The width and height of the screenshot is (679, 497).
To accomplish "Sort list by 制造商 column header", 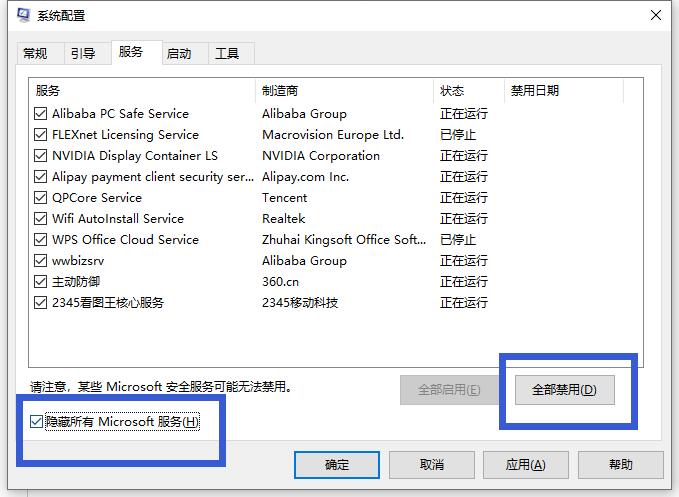I will (x=343, y=91).
